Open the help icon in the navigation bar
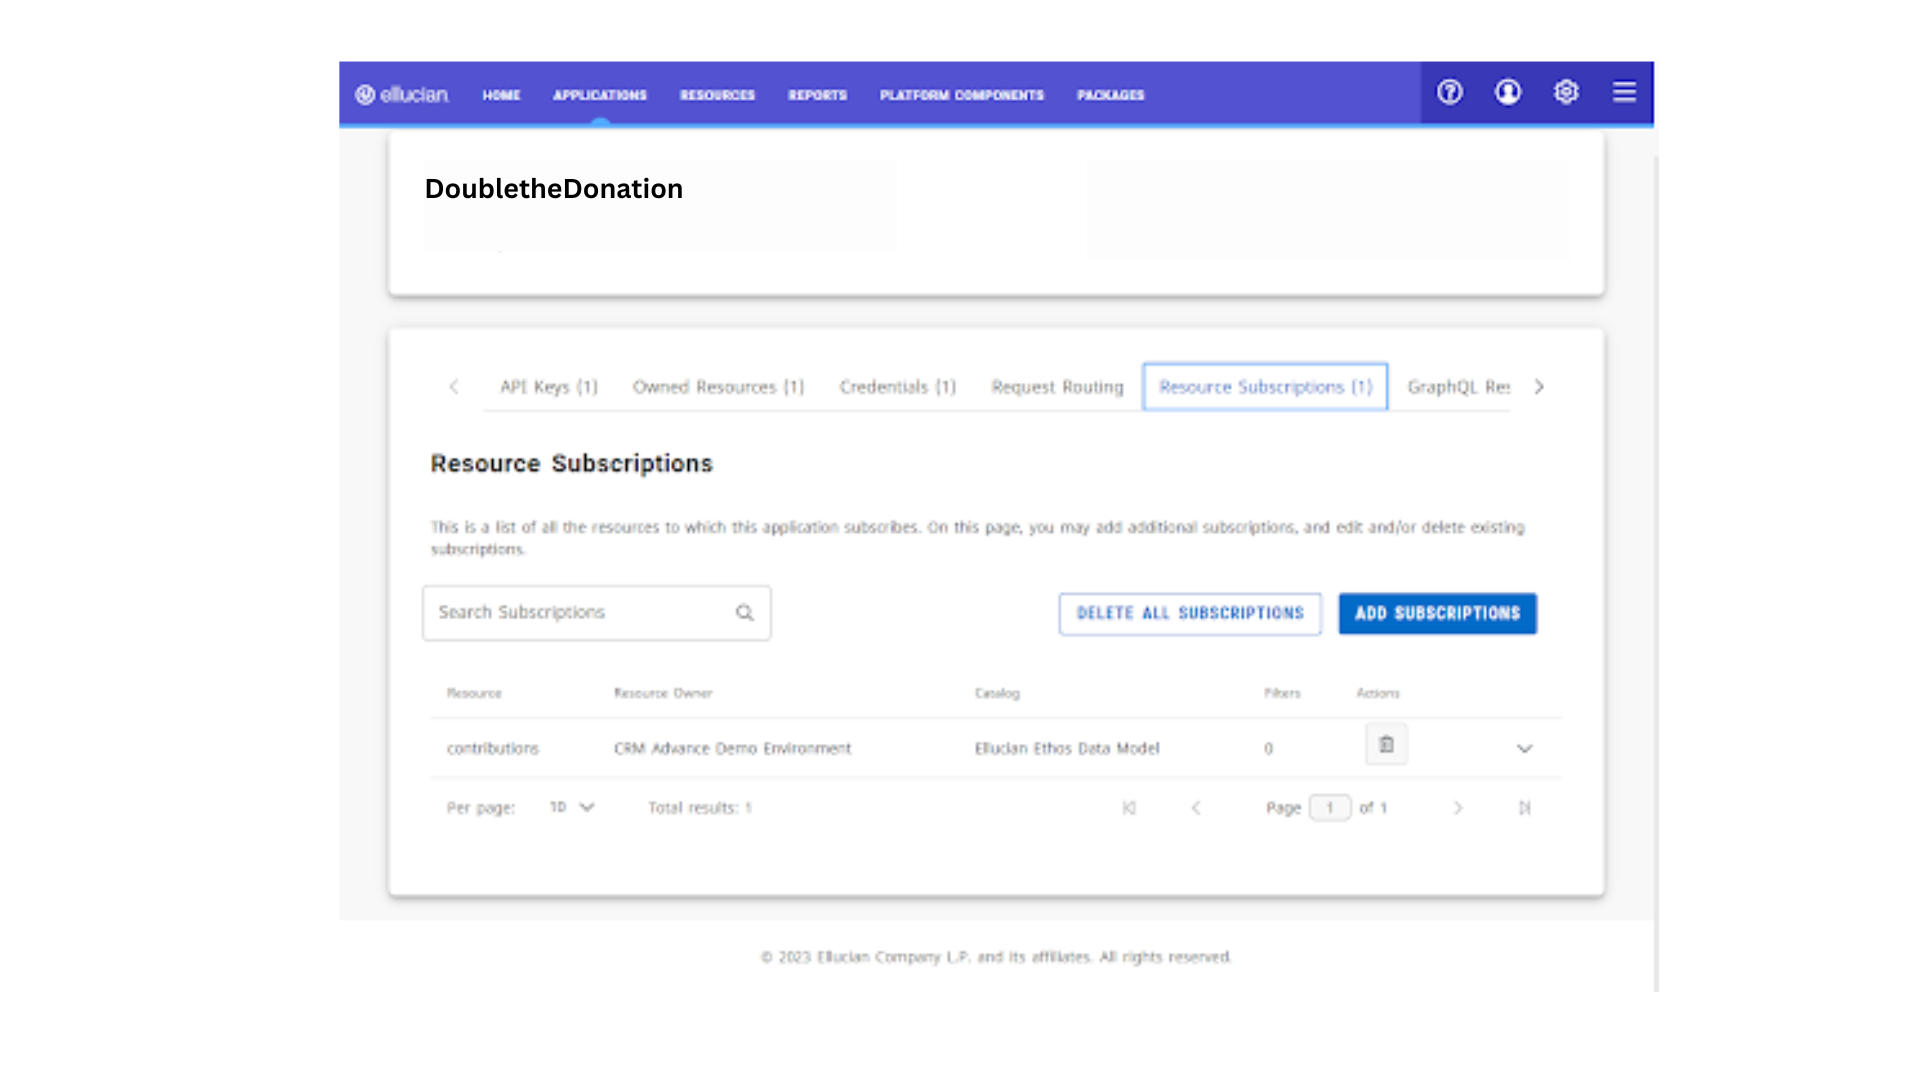The height and width of the screenshot is (1080, 1920). pyautogui.click(x=1449, y=92)
